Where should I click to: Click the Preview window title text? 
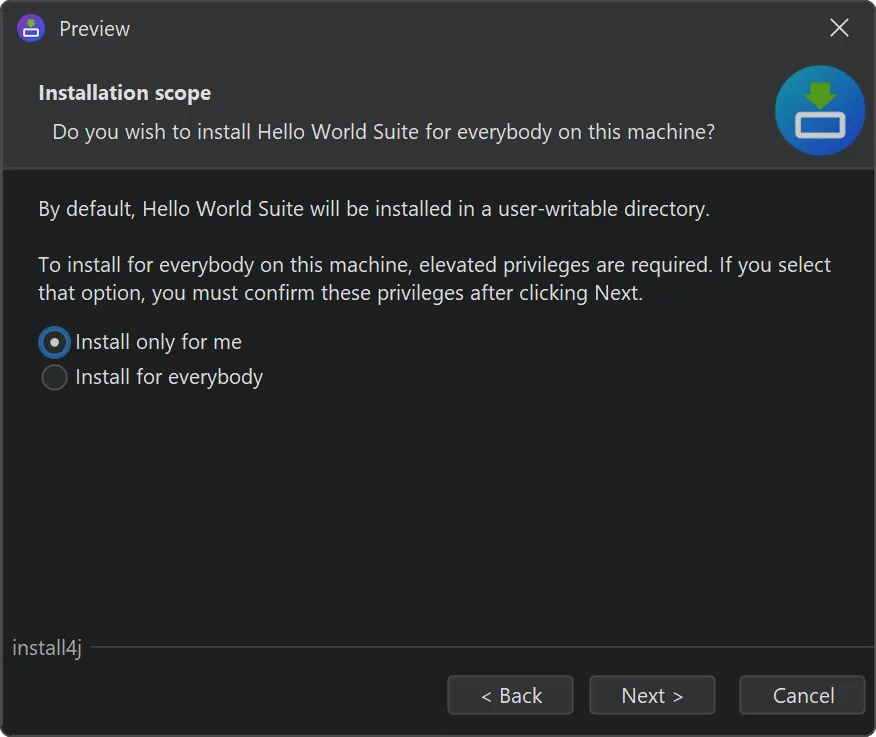click(x=93, y=28)
